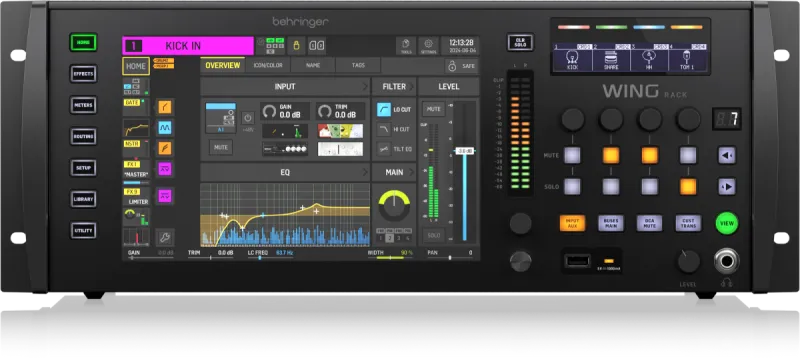This screenshot has height=363, width=800.
Task: Tap the Gain knob icon in Input section
Action: coord(270,111)
